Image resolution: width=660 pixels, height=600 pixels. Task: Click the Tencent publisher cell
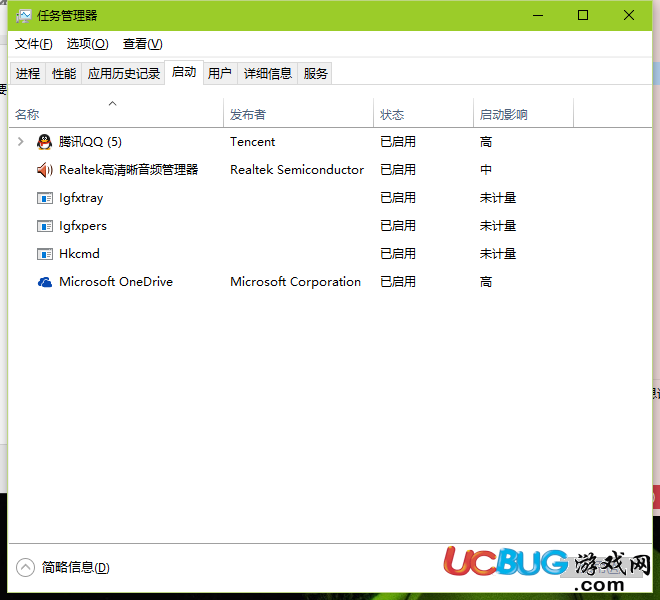point(253,142)
